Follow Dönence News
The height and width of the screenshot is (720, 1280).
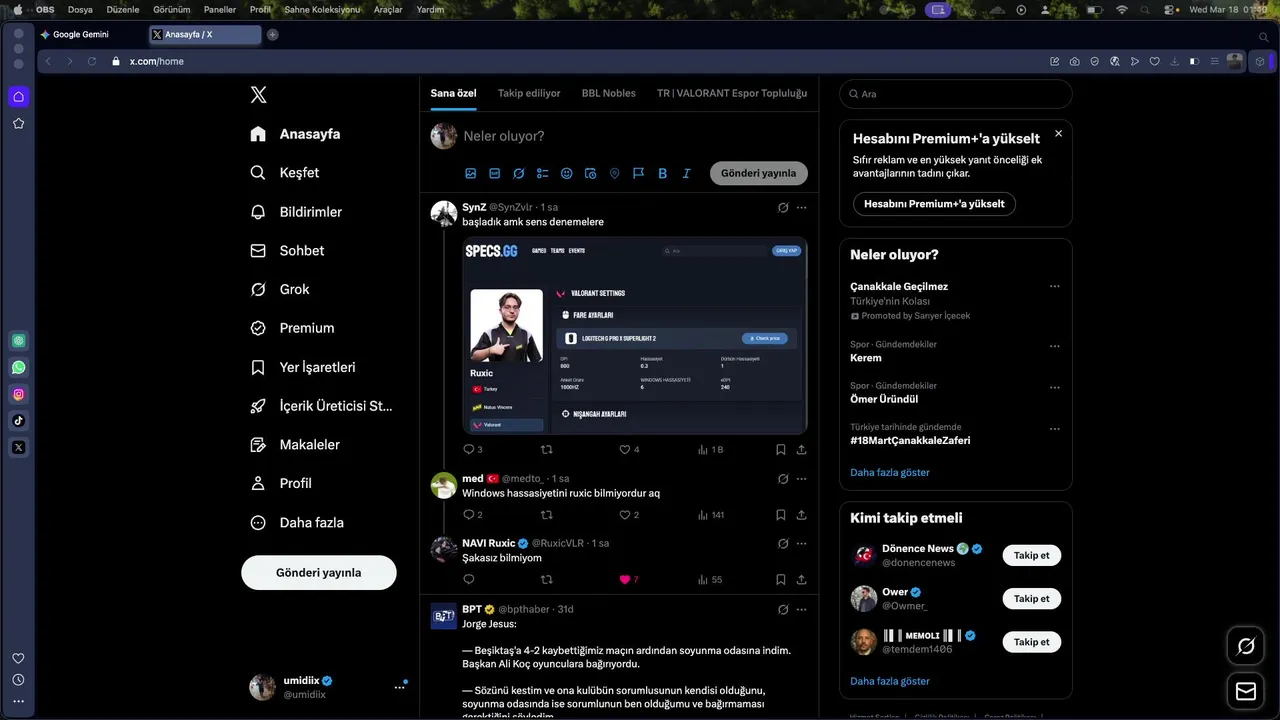click(1031, 555)
